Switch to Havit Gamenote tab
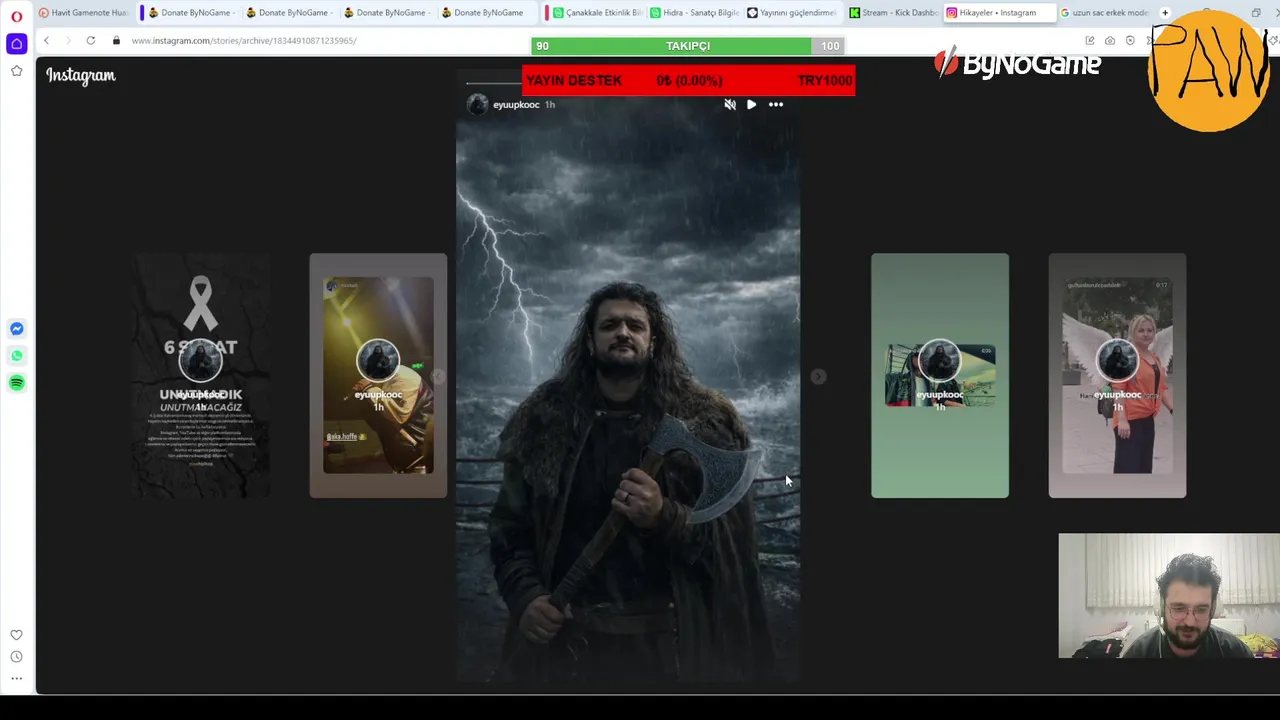The image size is (1280, 720). click(83, 13)
